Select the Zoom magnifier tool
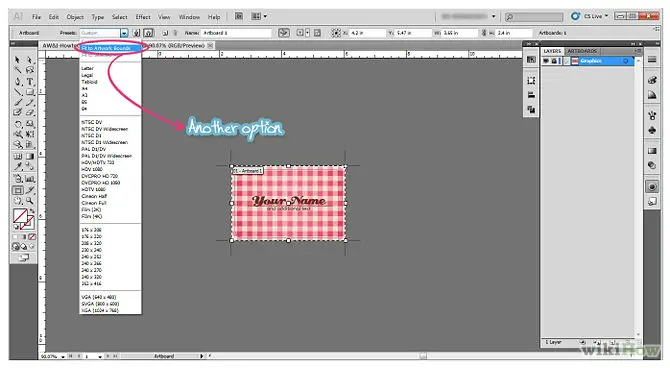This screenshot has width=670, height=368. pos(30,200)
